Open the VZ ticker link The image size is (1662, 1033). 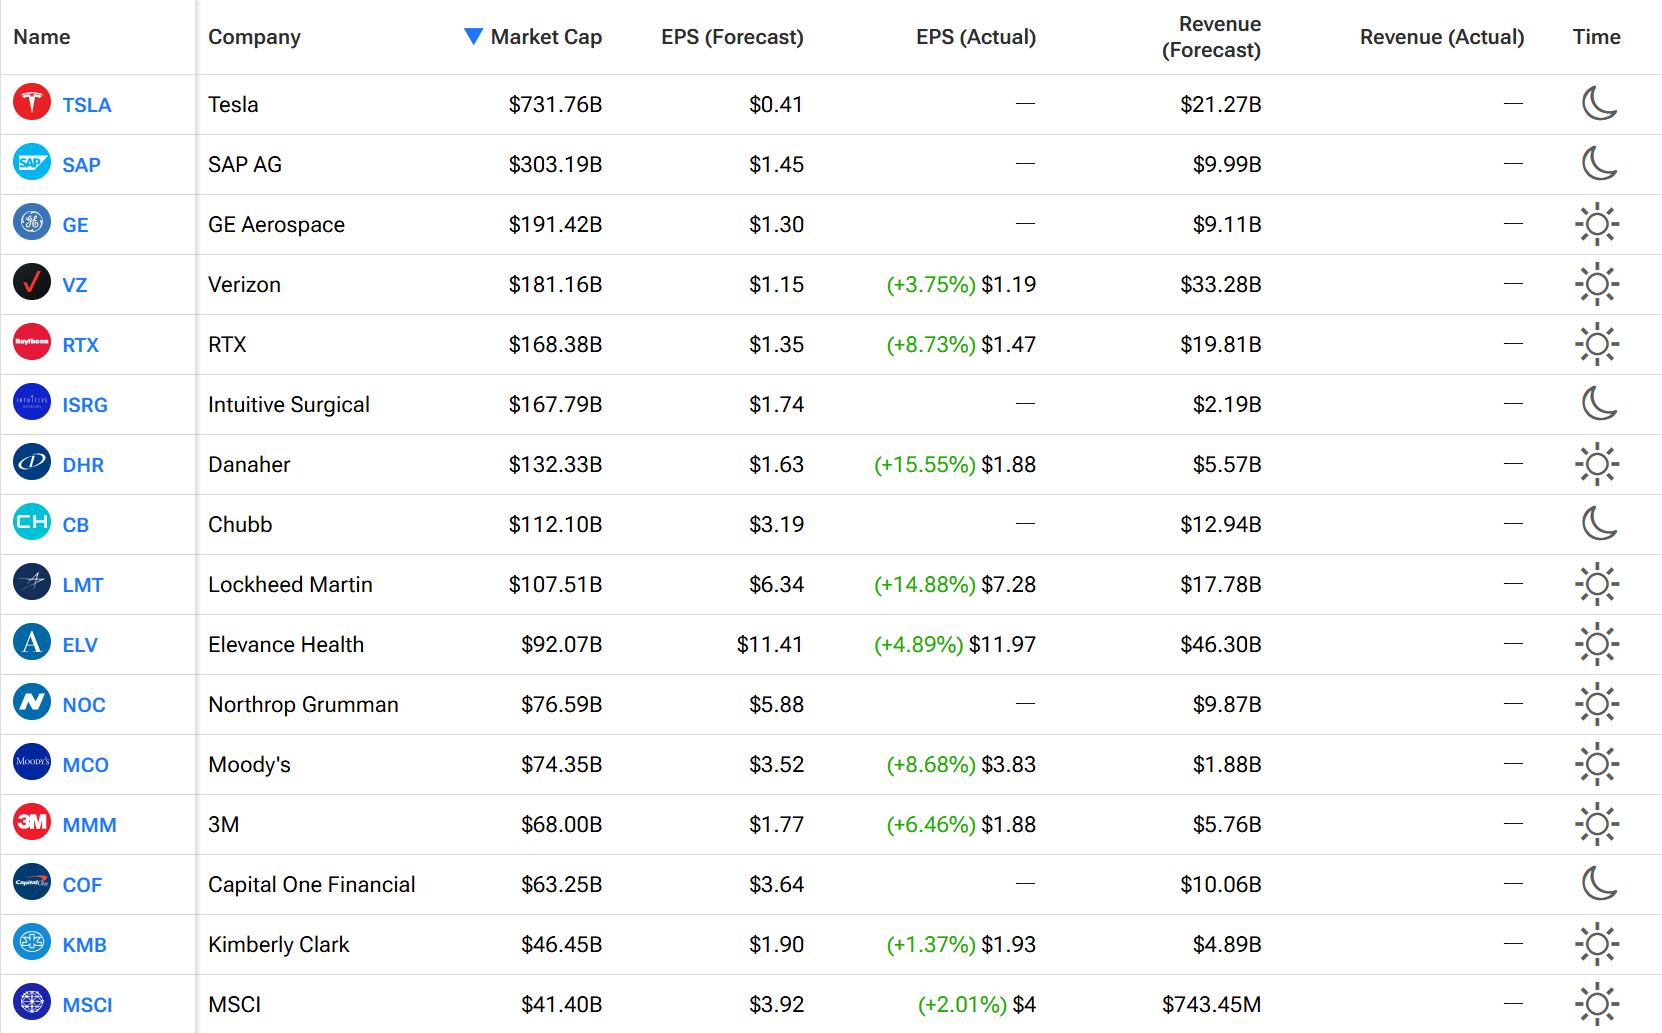click(x=75, y=285)
